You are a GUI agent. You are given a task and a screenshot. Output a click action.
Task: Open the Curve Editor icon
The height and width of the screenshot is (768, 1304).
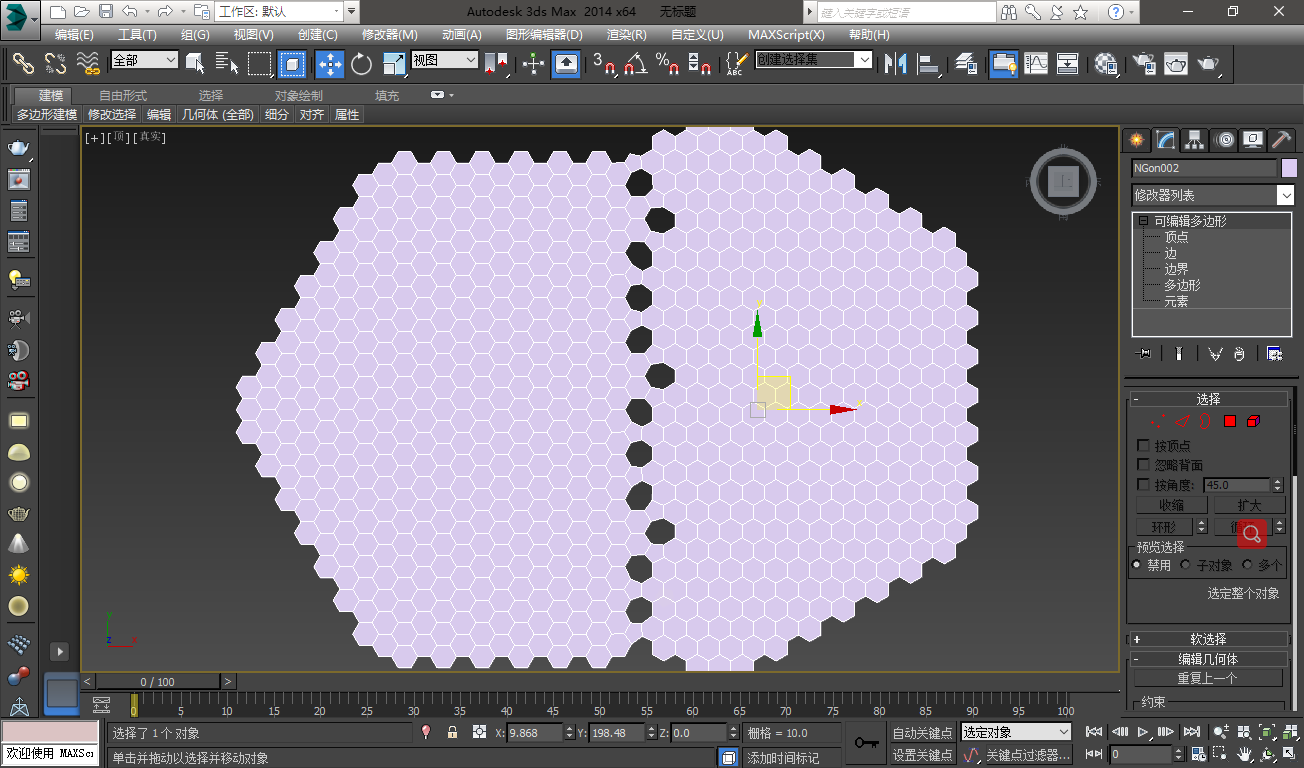click(x=1036, y=63)
